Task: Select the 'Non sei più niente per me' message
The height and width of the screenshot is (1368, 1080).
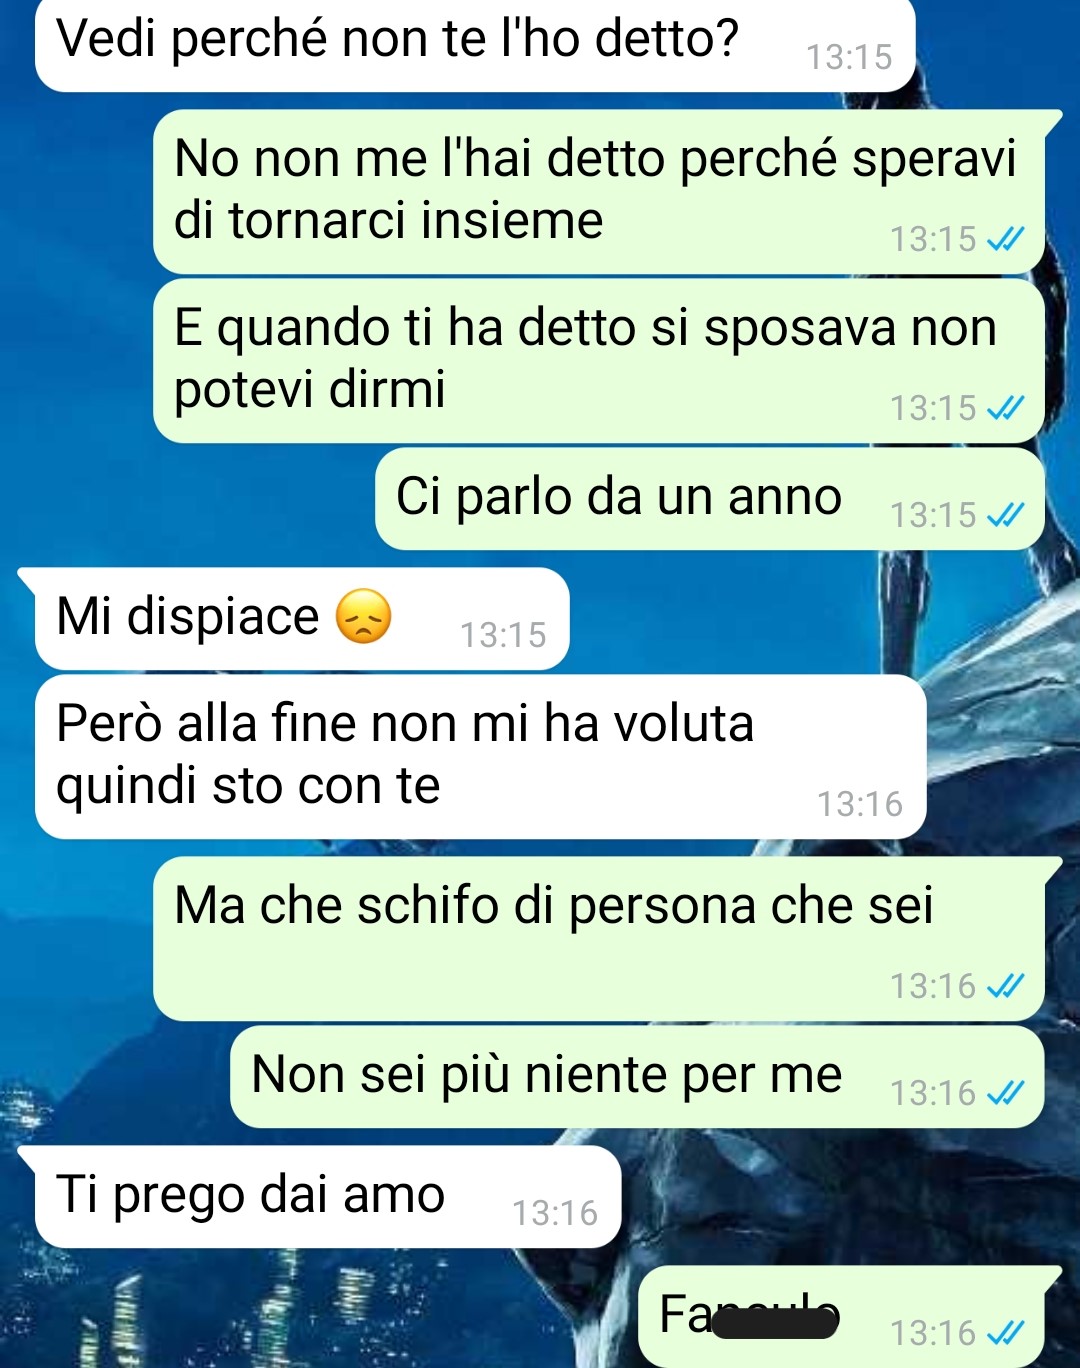Action: pos(637,1076)
